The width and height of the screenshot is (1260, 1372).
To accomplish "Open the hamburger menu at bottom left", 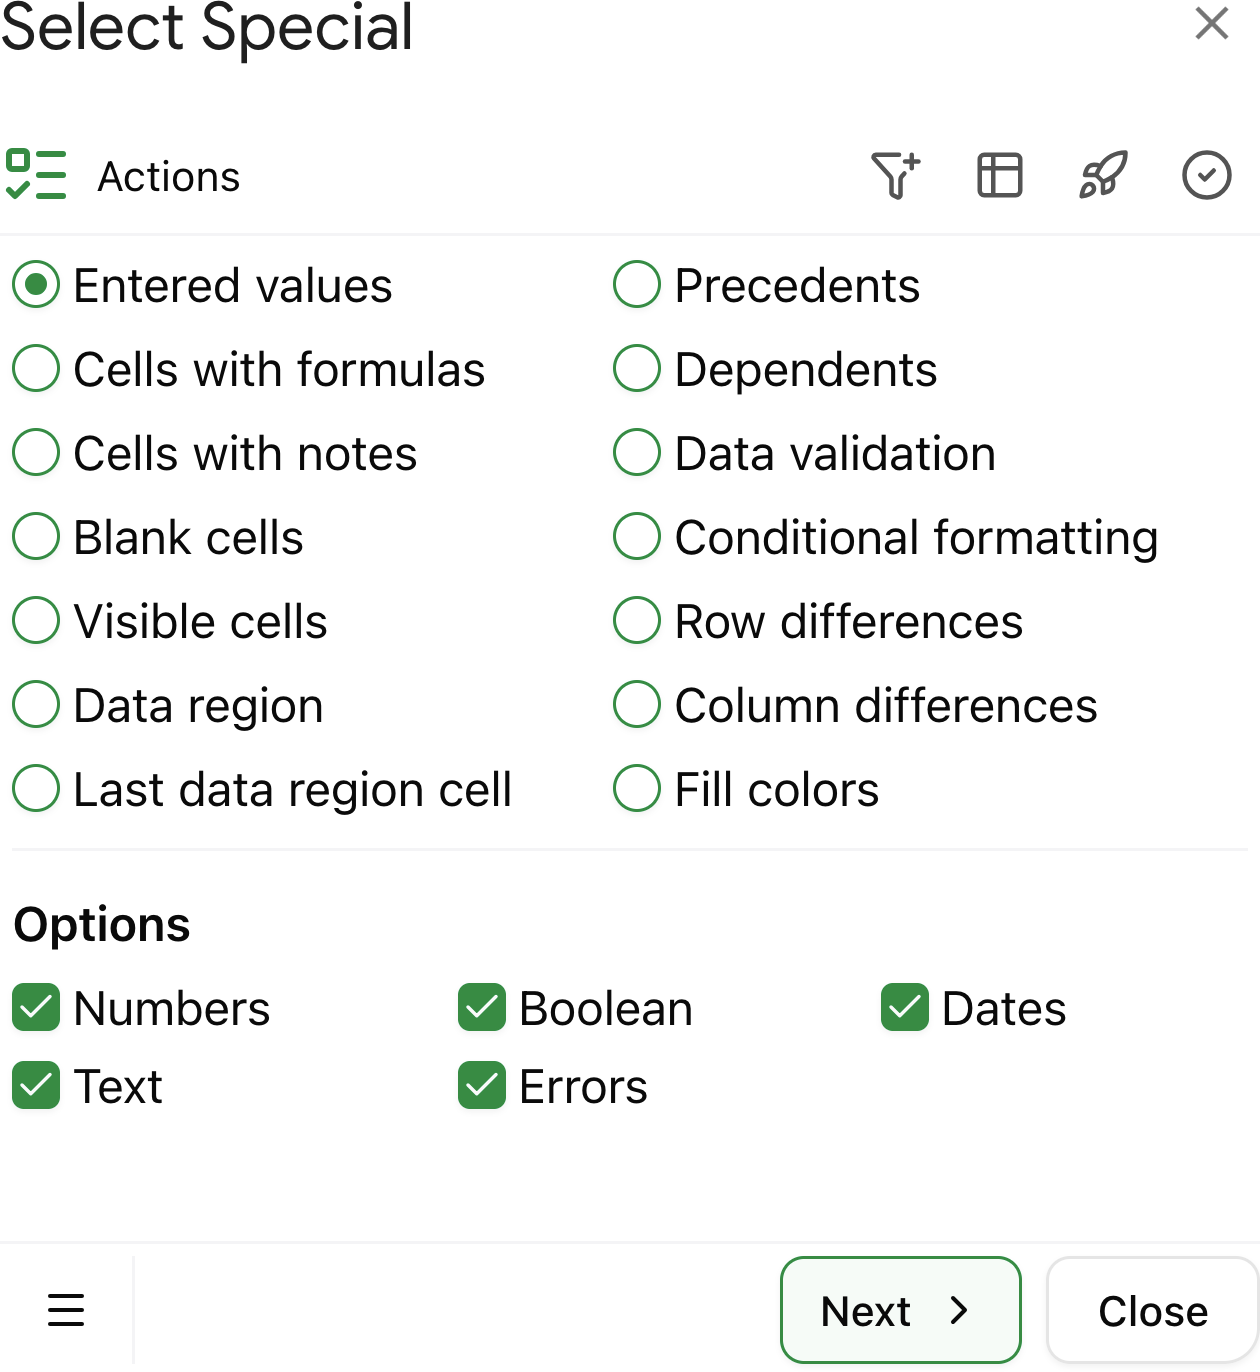I will pos(66,1310).
